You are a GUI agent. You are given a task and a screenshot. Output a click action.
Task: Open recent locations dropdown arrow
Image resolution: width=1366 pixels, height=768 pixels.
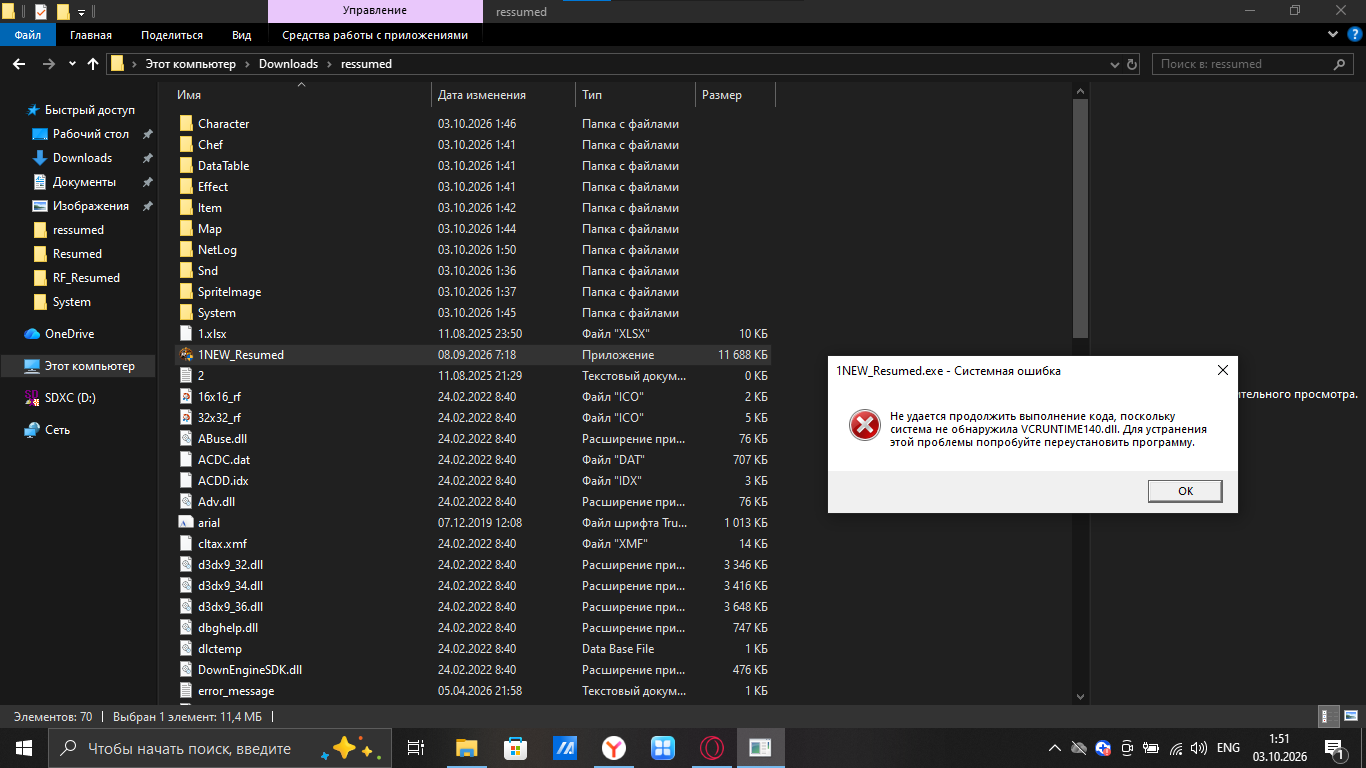(72, 64)
